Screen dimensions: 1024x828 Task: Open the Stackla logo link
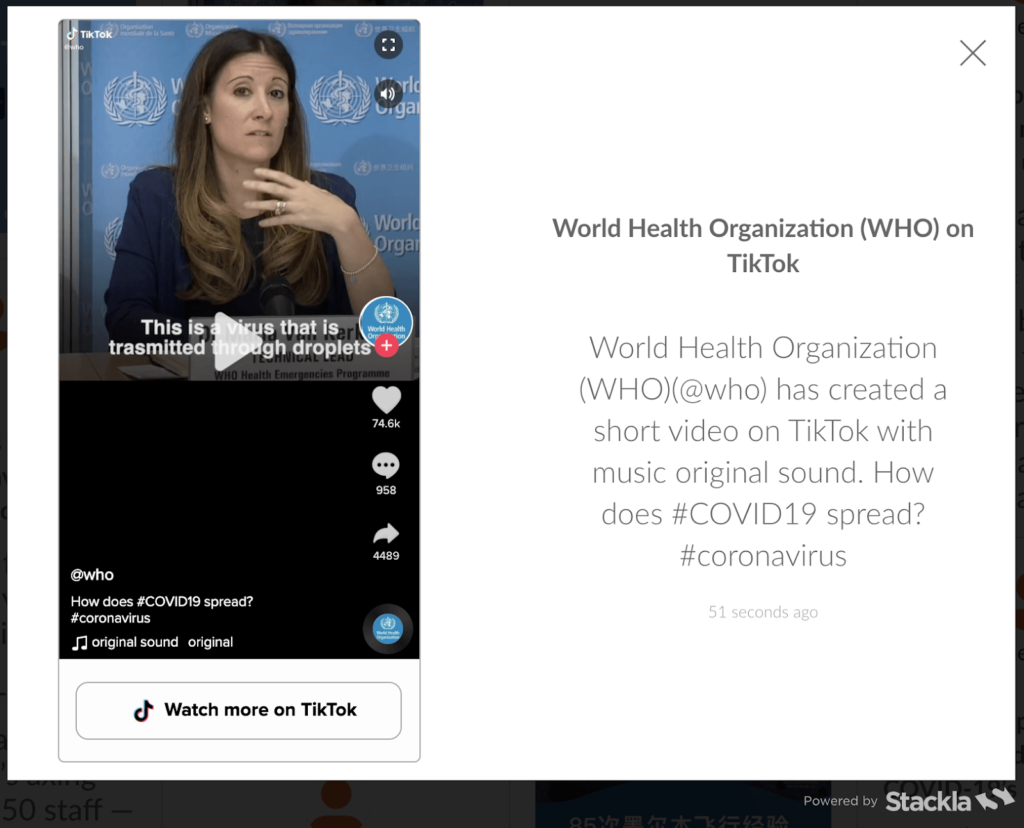[950, 801]
